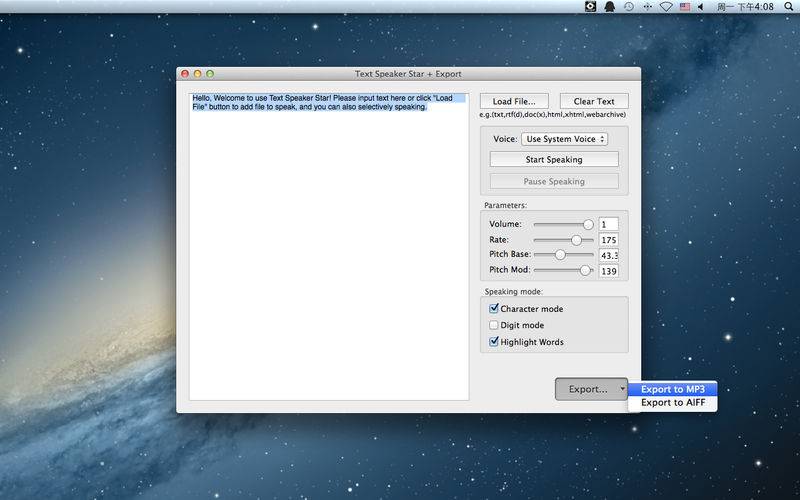
Task: Click the Load File button
Action: [x=514, y=101]
